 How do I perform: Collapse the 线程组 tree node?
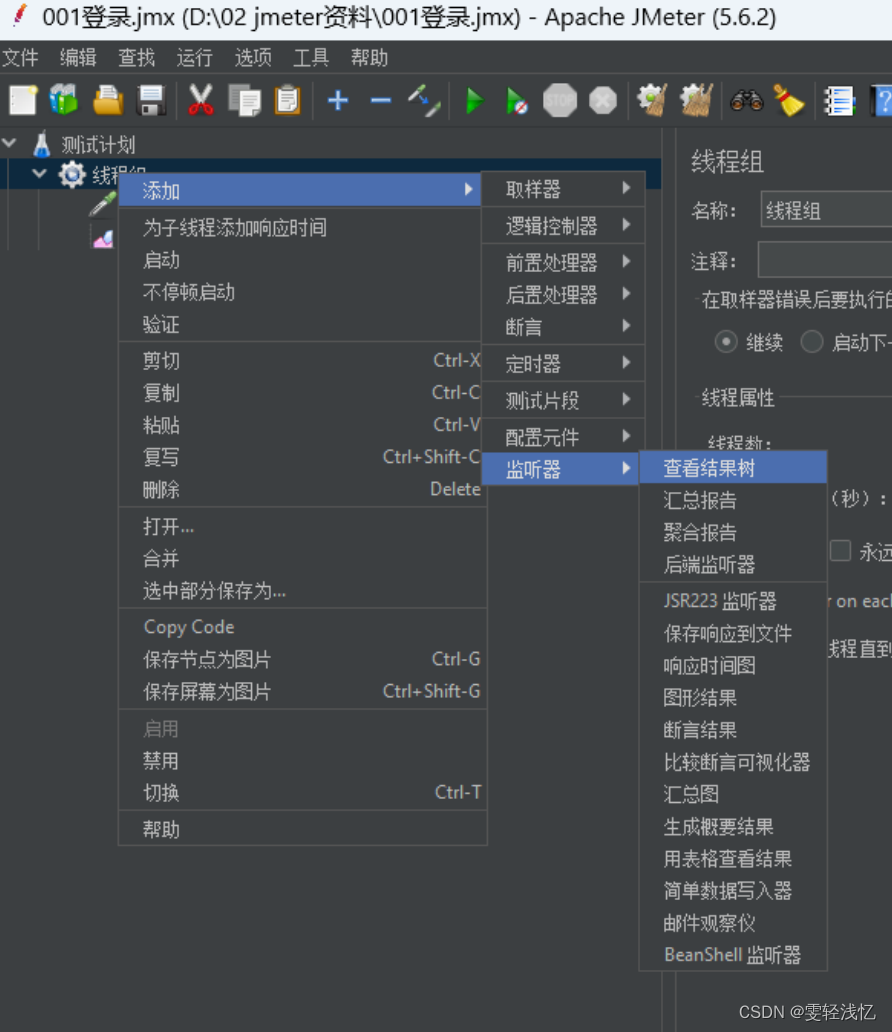[38, 172]
